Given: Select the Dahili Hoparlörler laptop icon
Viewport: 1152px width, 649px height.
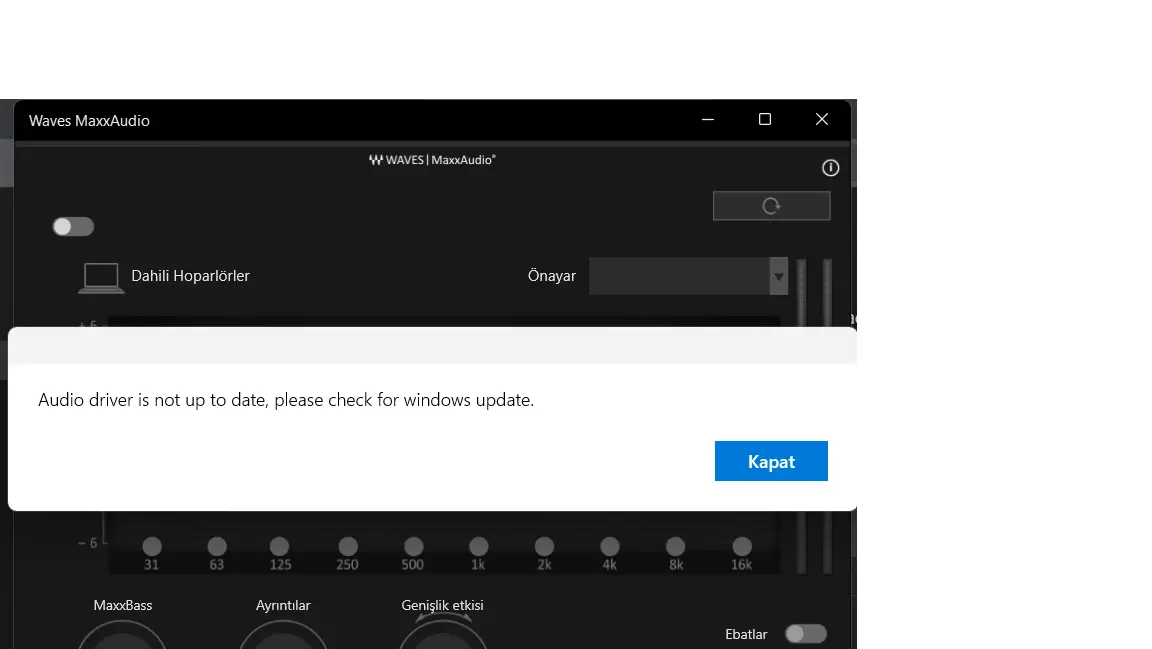Looking at the screenshot, I should coord(101,278).
